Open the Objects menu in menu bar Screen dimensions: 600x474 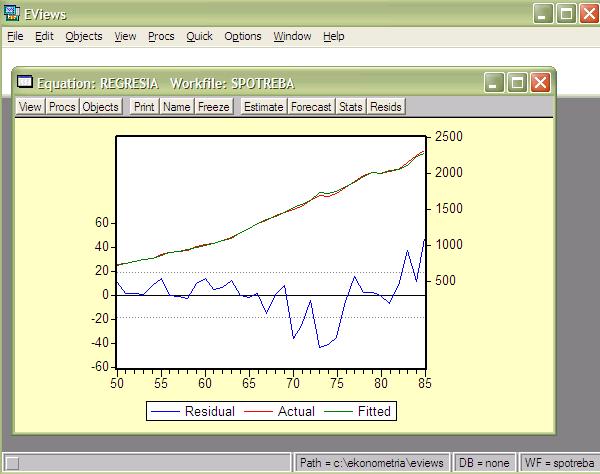84,36
